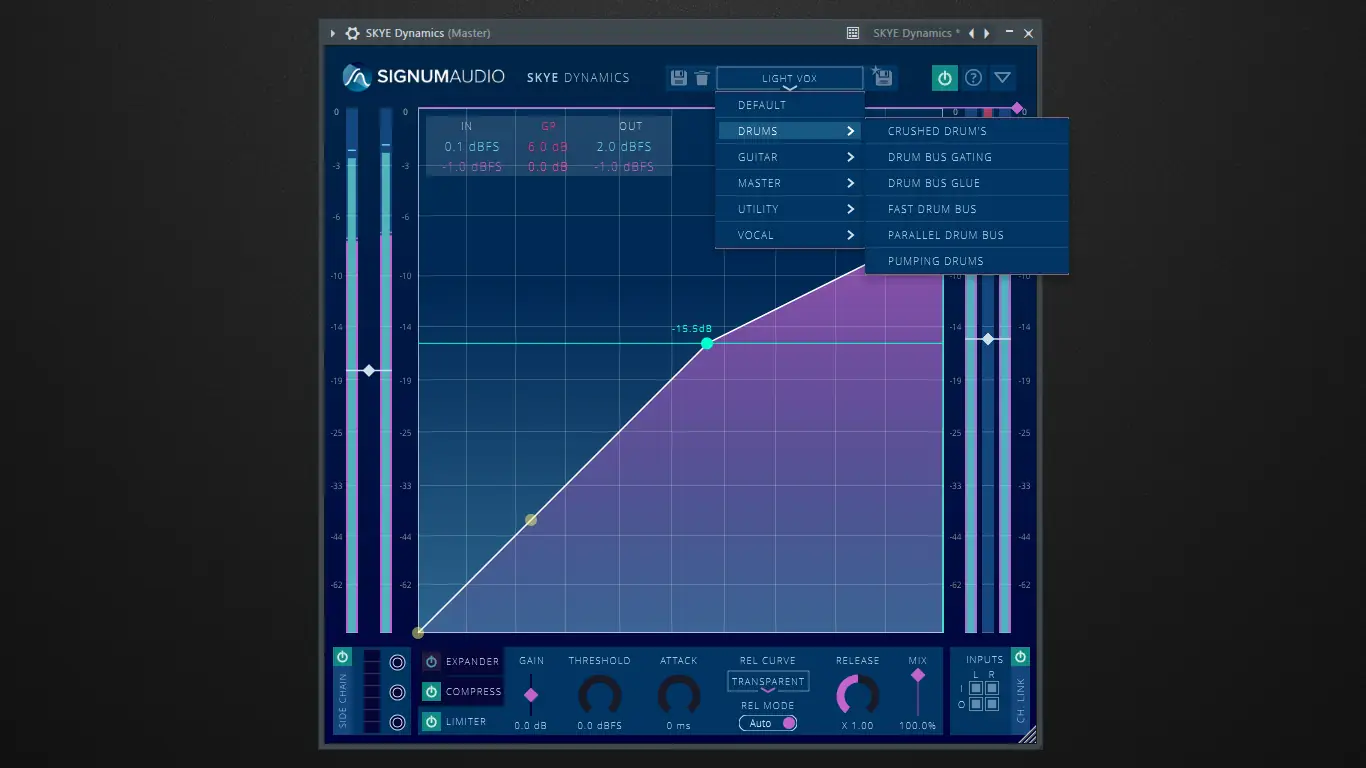Click the top-left input L routing square
Screen dimensions: 1366x768
pyautogui.click(x=977, y=688)
